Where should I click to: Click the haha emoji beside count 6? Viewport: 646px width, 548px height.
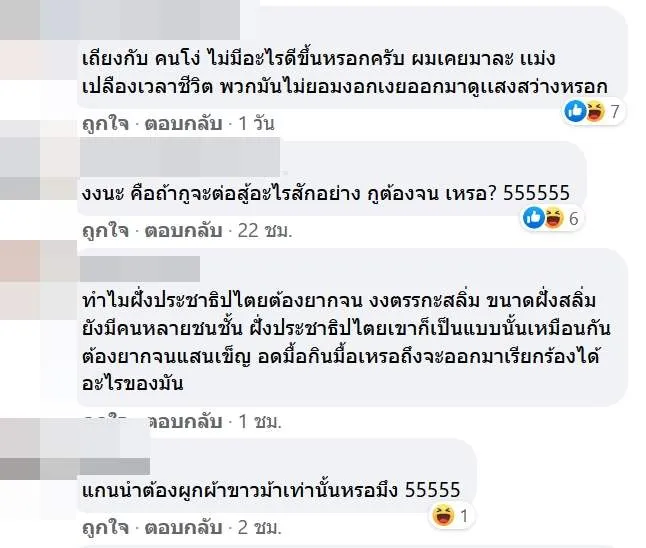click(x=554, y=218)
